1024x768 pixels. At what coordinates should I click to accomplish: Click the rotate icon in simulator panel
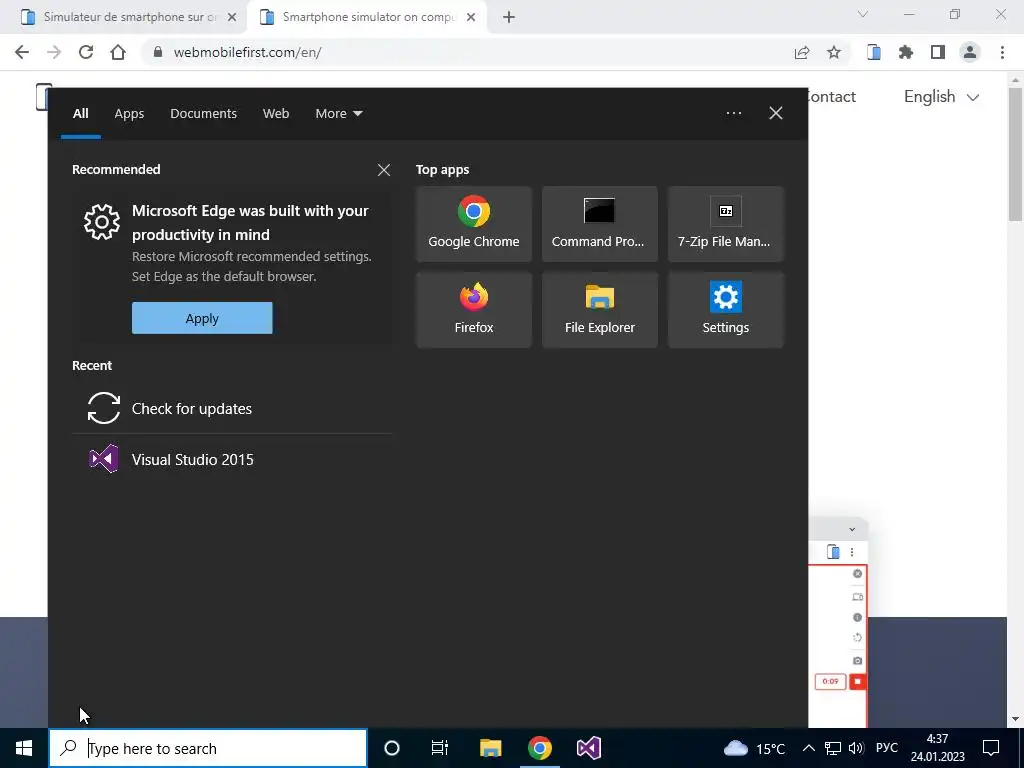(x=857, y=637)
